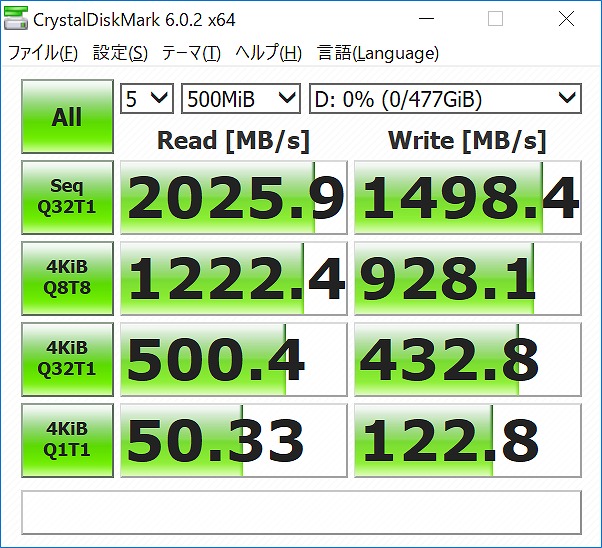
Task: Click the Write [MB/s] column header
Action: (467, 141)
